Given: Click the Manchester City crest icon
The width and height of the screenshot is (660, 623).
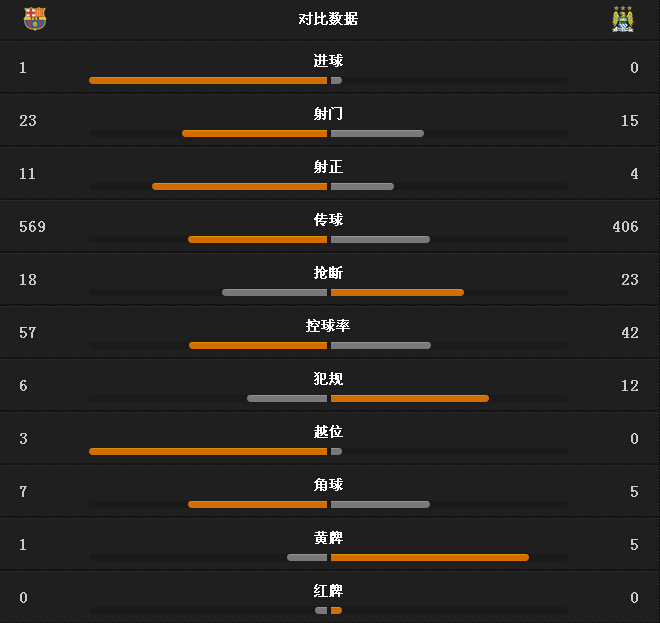Looking at the screenshot, I should [x=623, y=19].
